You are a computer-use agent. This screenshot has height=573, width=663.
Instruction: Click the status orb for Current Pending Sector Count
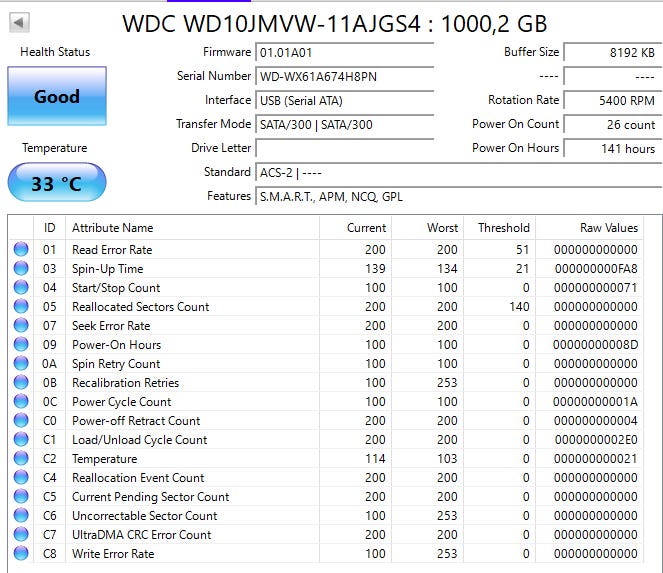click(x=21, y=497)
